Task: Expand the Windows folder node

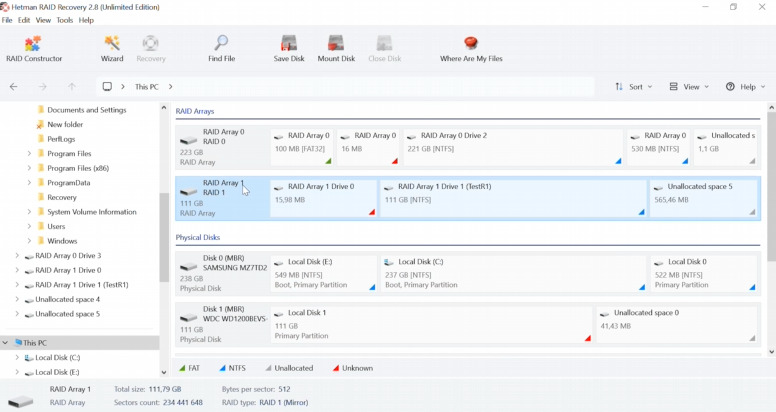Action: click(x=29, y=241)
